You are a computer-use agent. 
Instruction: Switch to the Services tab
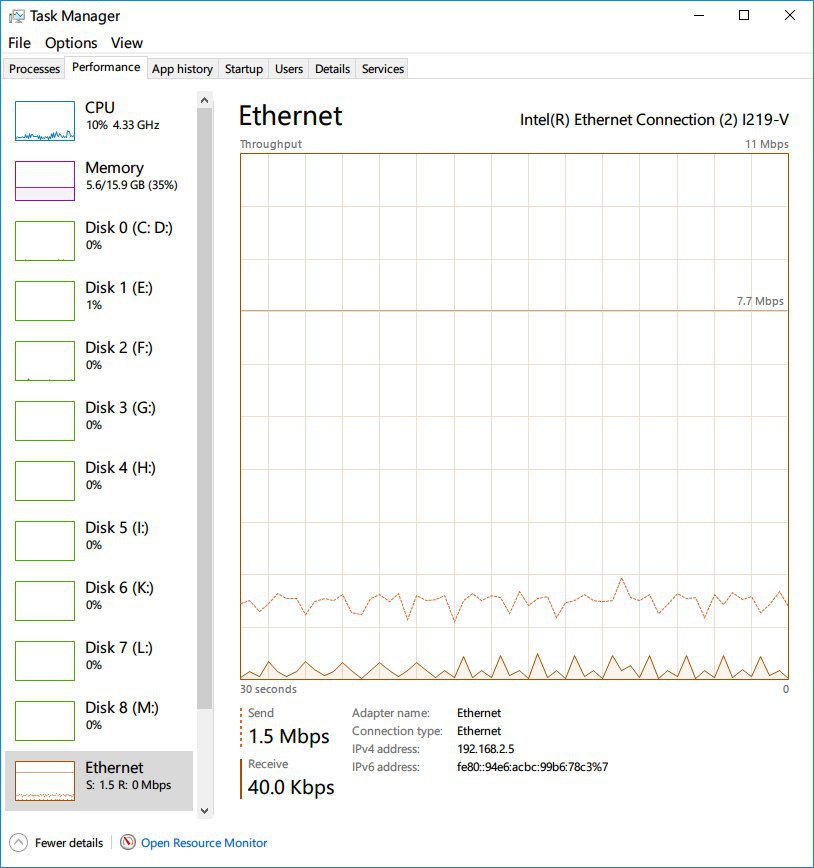tap(383, 69)
